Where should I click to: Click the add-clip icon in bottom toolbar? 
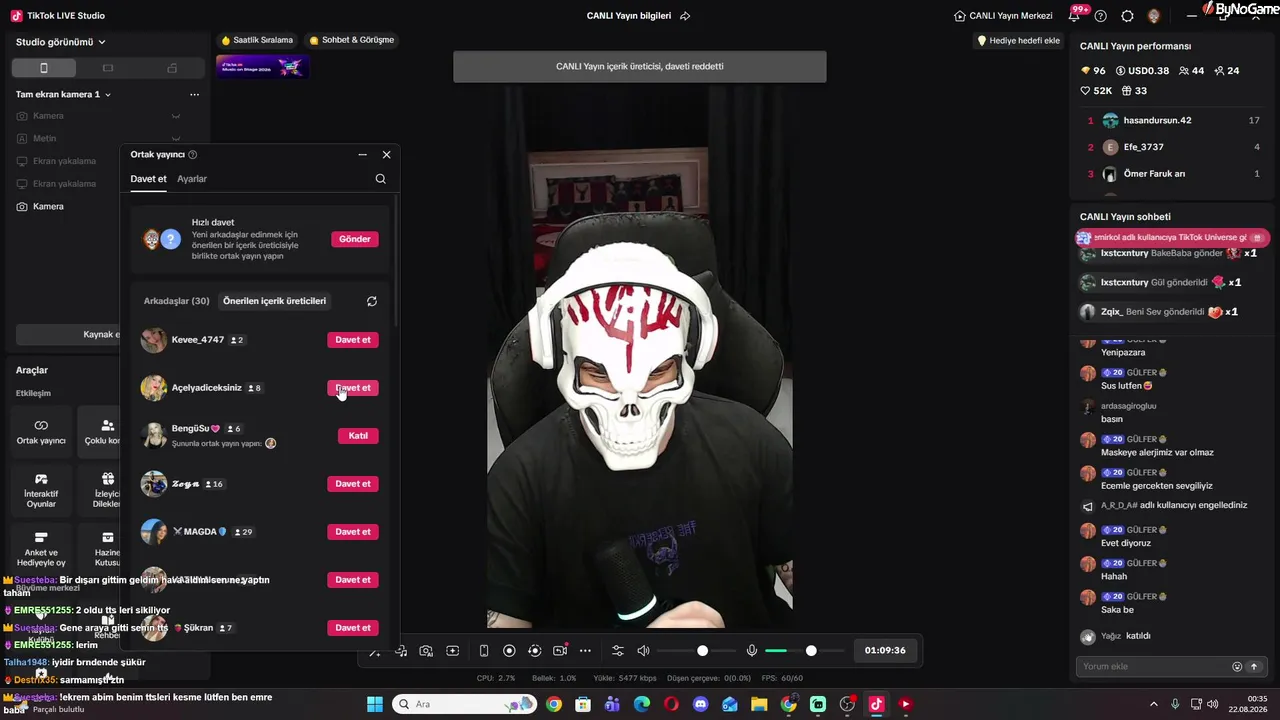click(x=452, y=651)
